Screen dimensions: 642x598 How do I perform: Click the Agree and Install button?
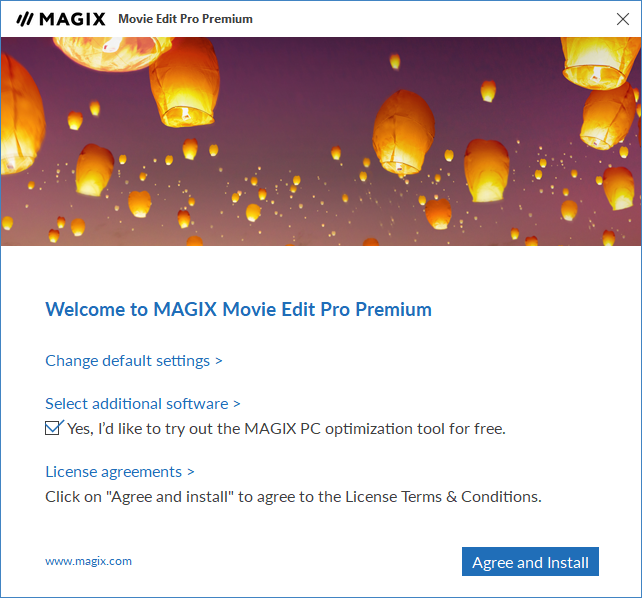point(530,562)
